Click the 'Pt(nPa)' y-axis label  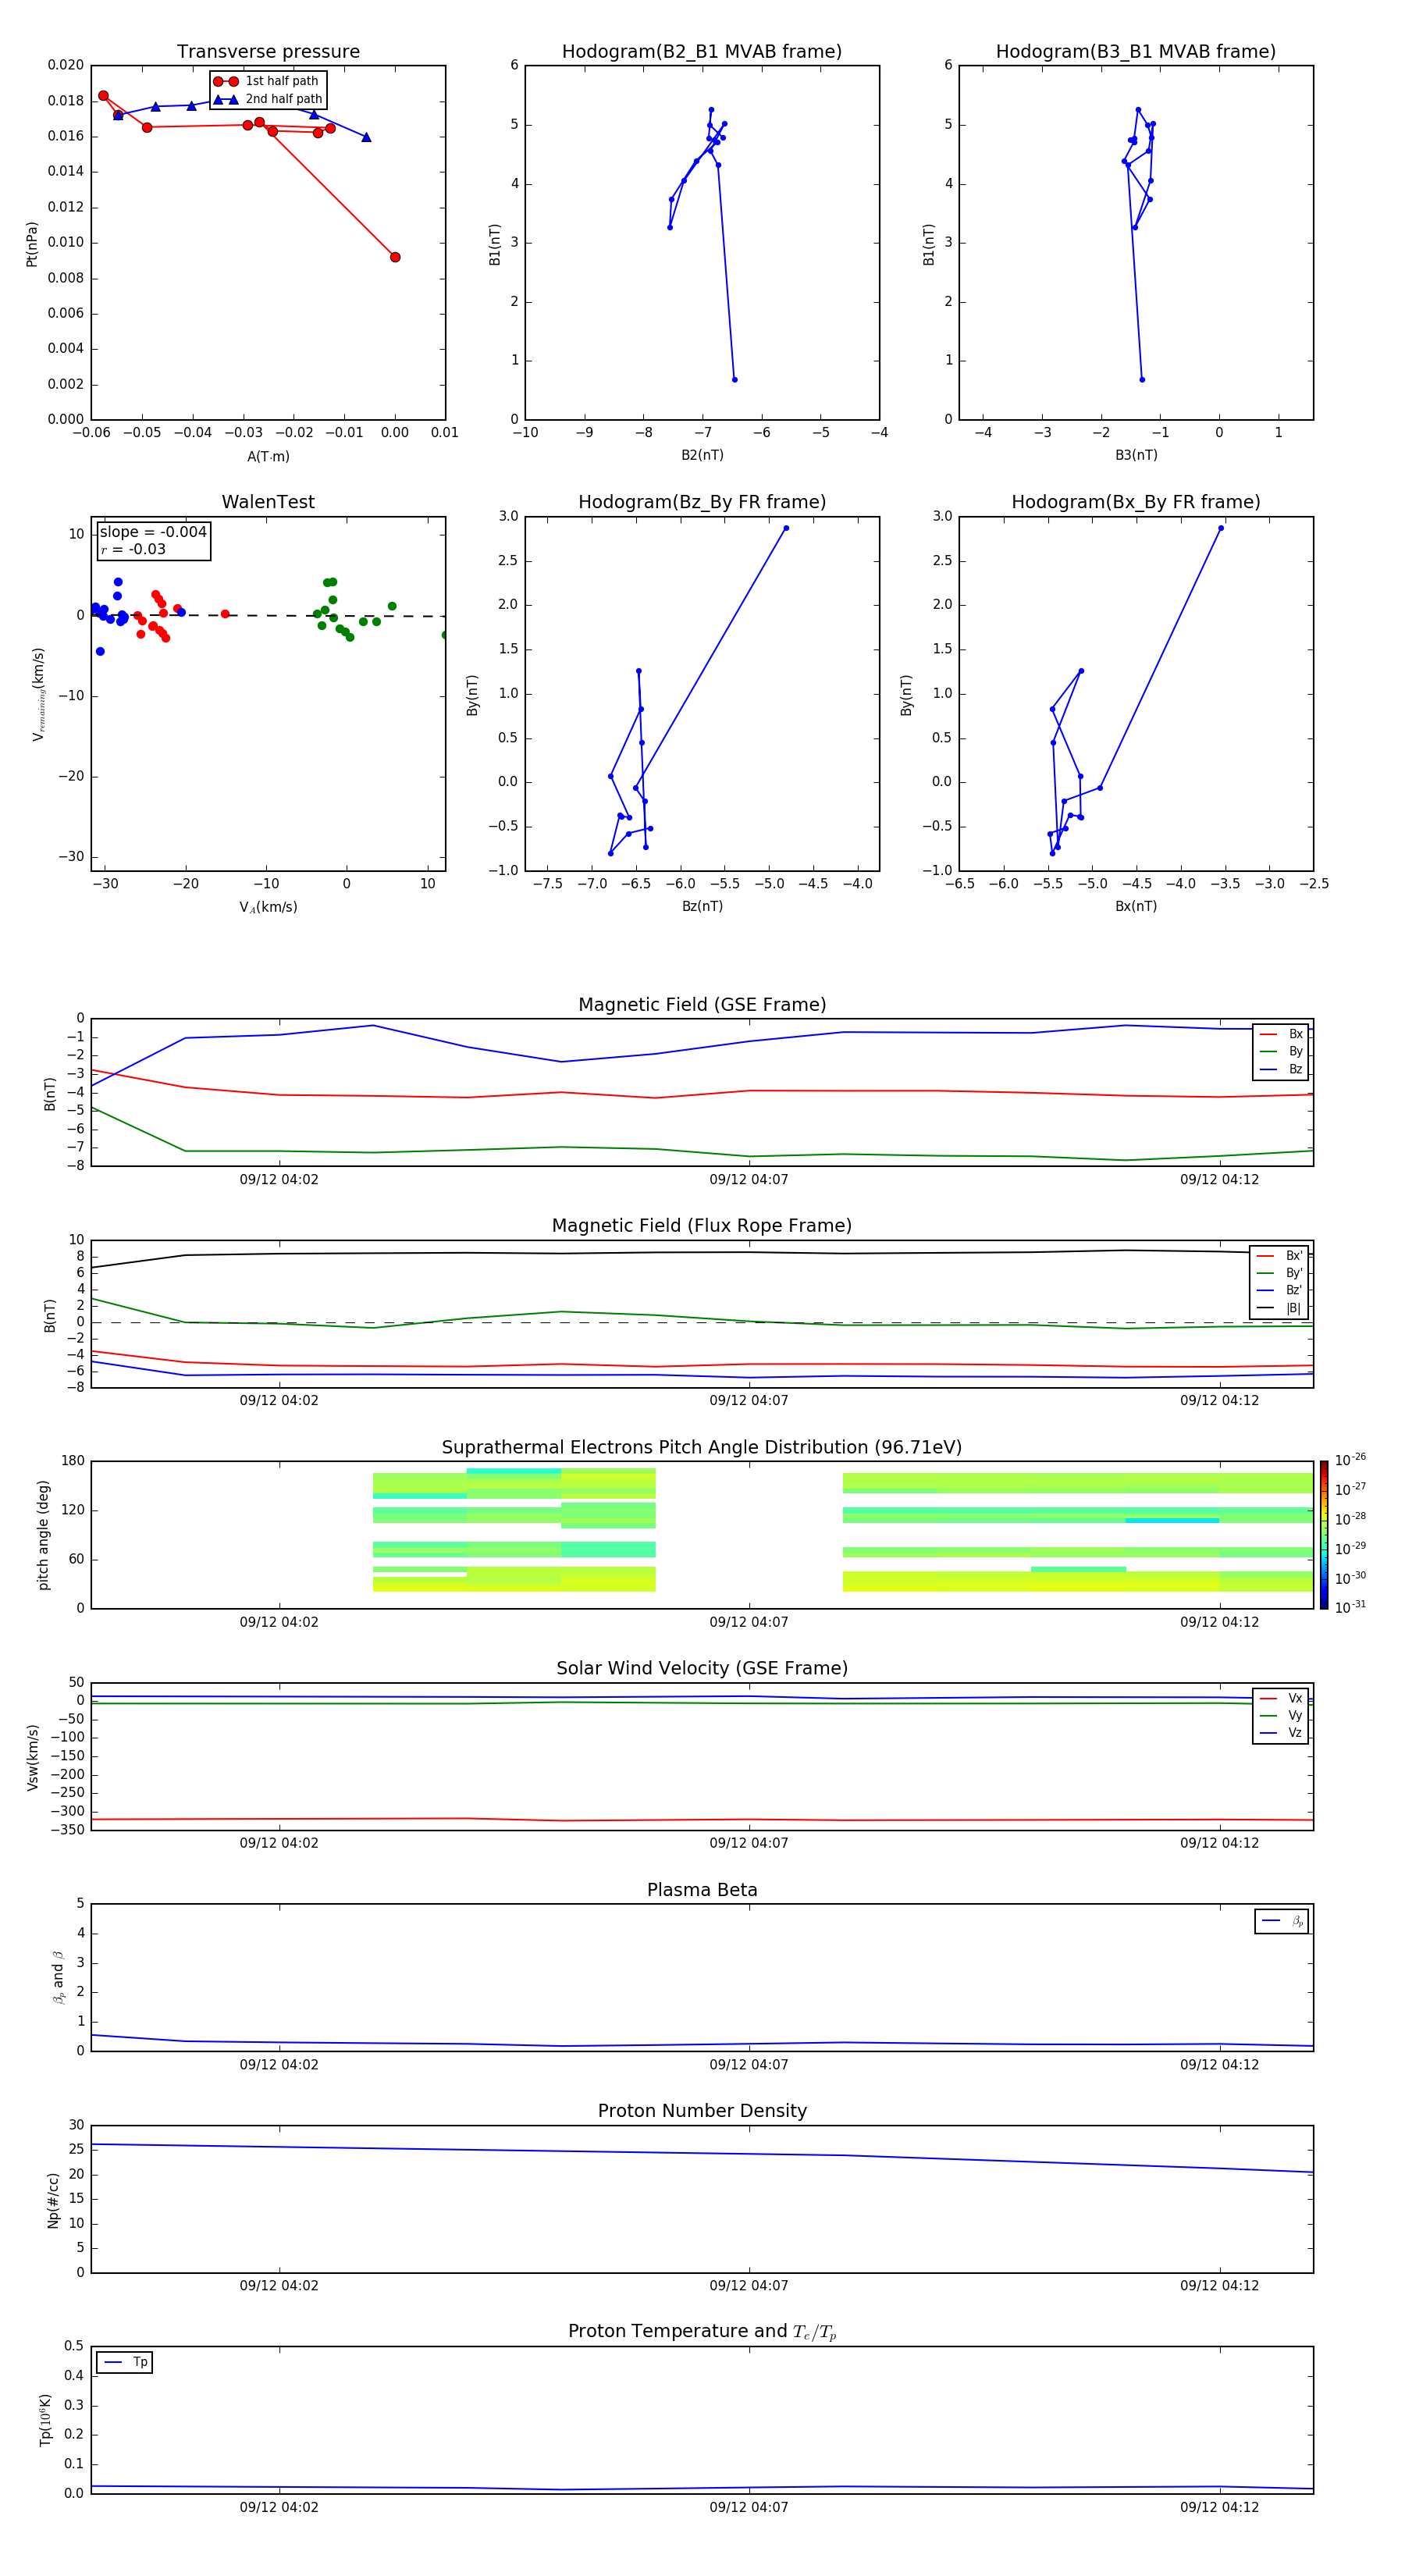click(x=32, y=244)
